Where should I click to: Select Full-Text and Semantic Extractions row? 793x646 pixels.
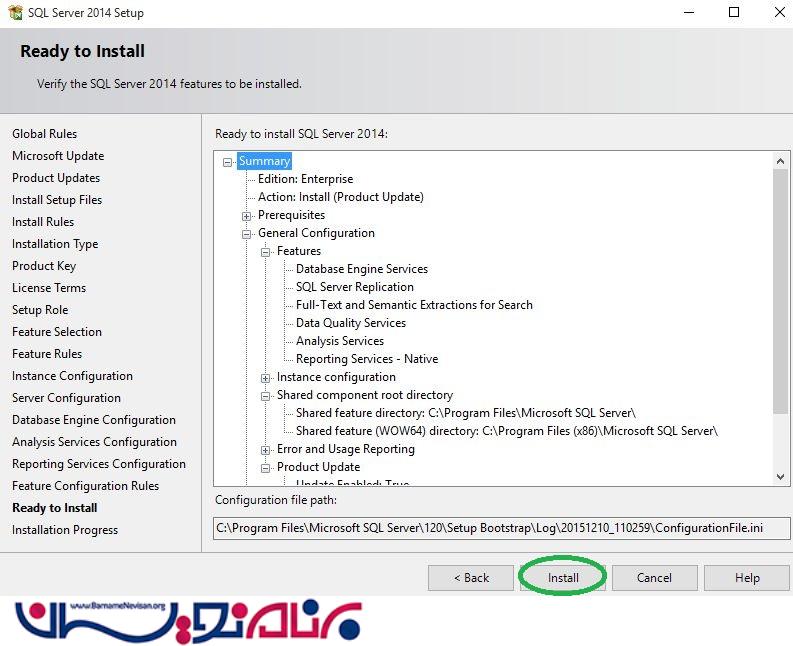click(414, 305)
